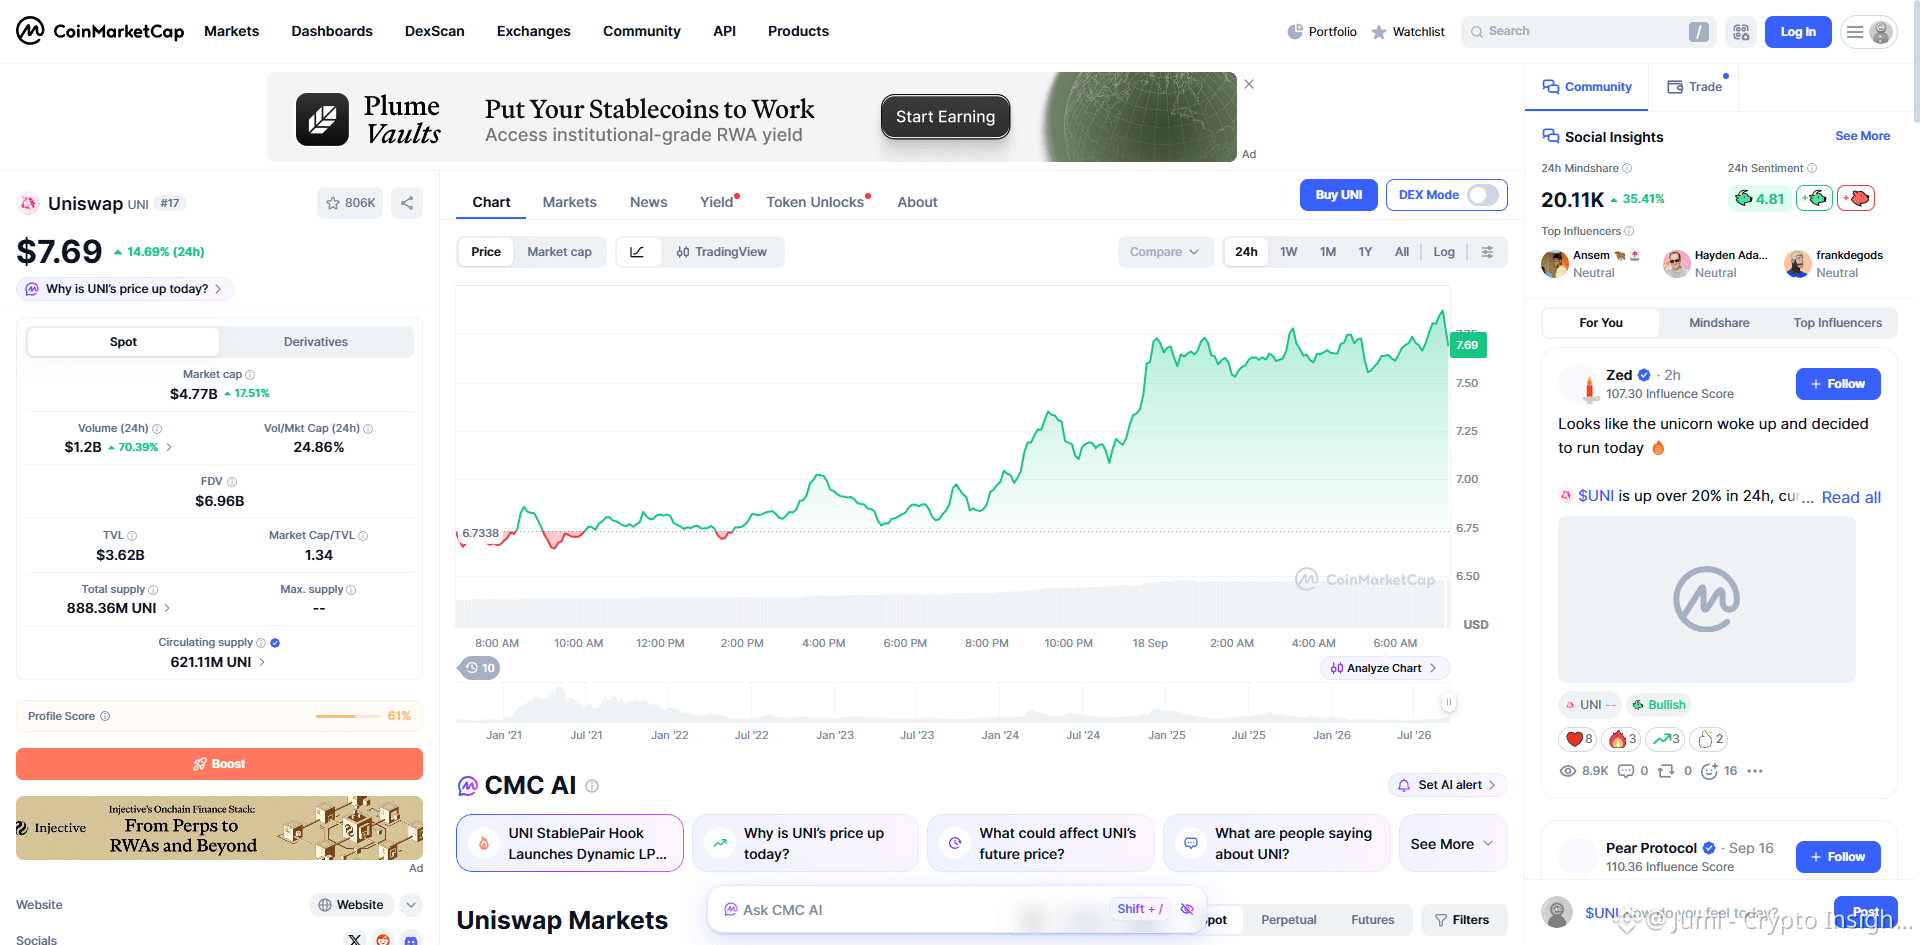1920x945 pixels.
Task: Click the orange Boost button
Action: click(x=219, y=764)
